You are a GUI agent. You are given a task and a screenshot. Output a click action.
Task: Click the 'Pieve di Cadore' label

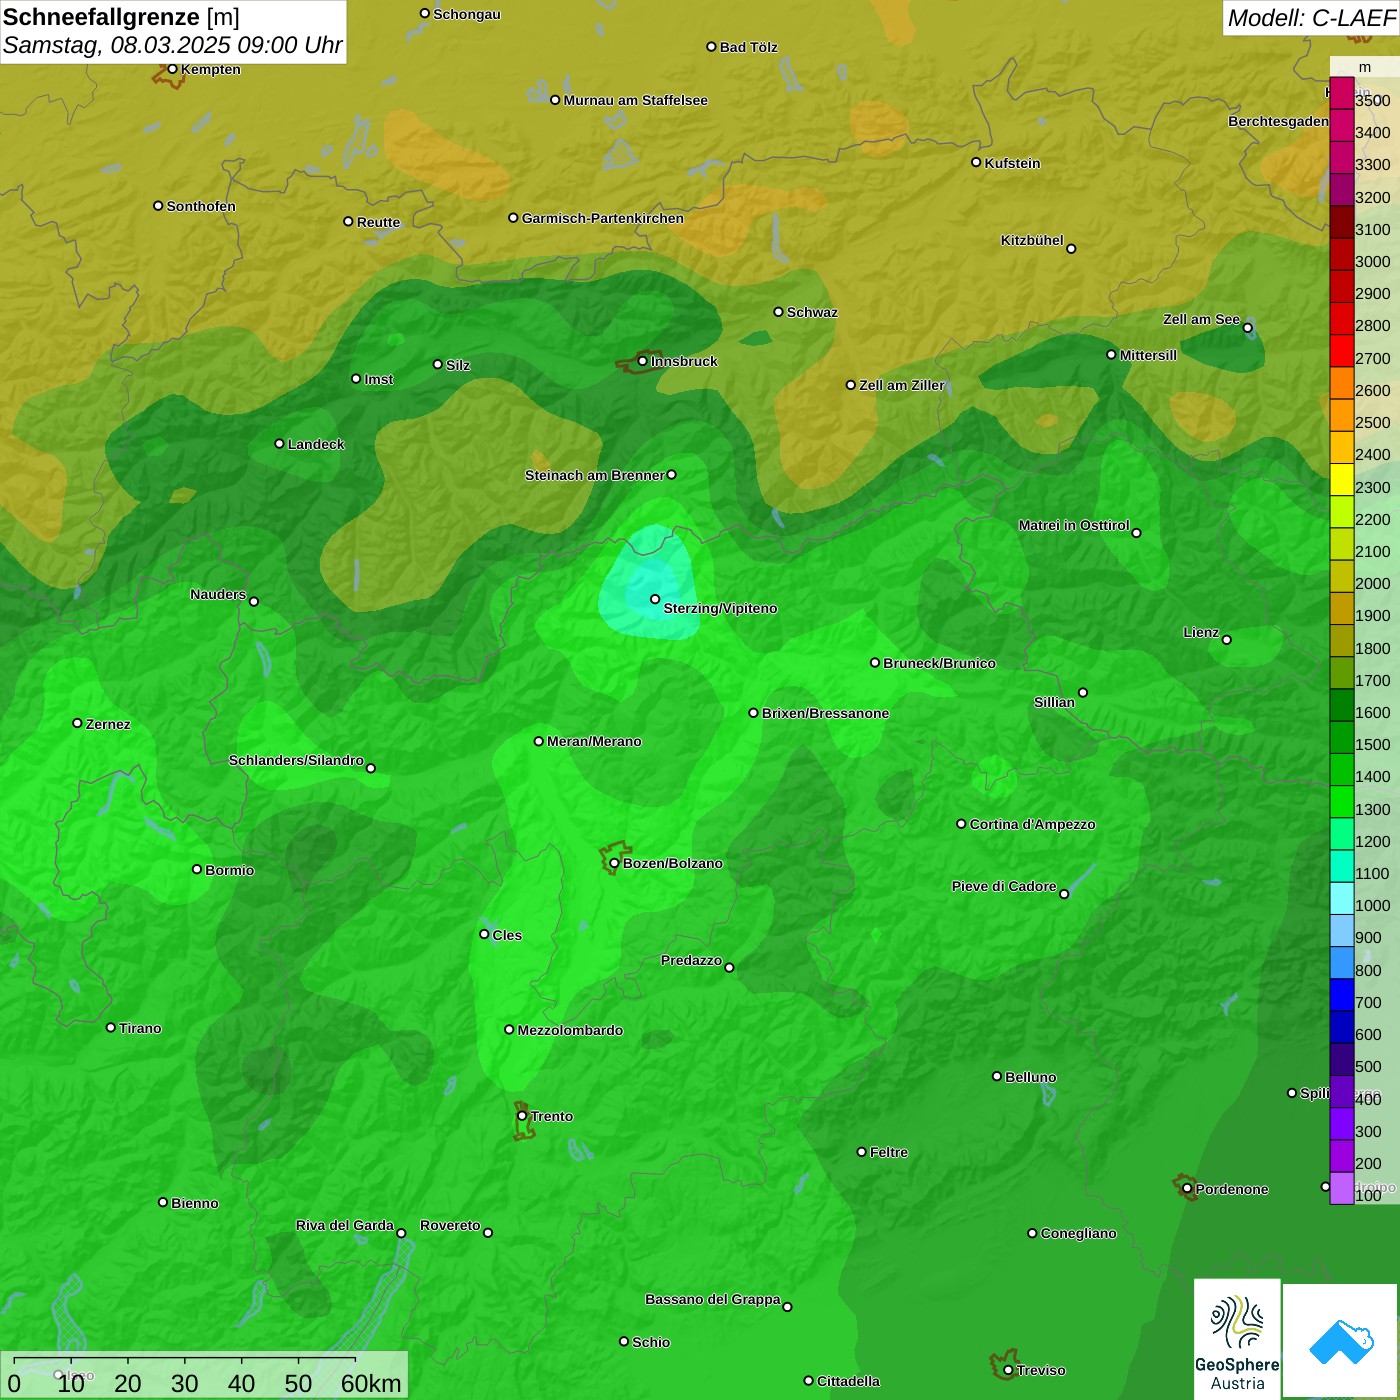coord(1004,886)
